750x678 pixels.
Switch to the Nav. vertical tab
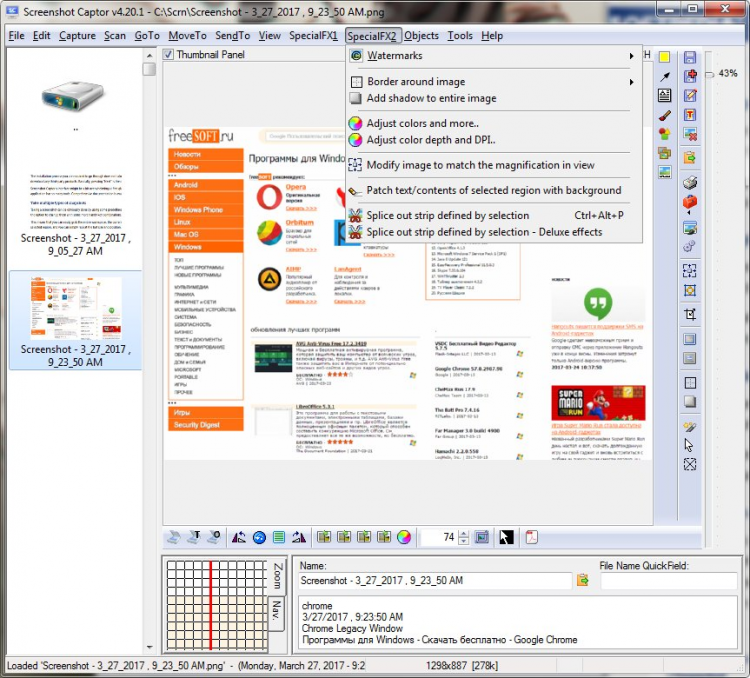pyautogui.click(x=276, y=611)
